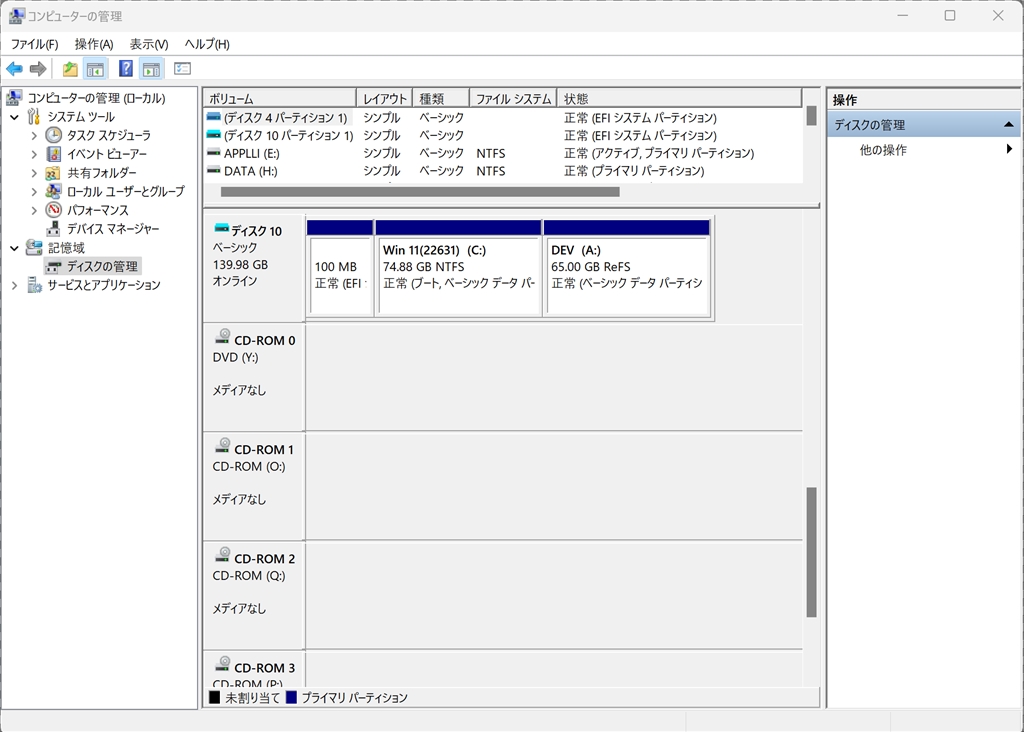This screenshot has width=1024, height=732.
Task: Click the volume list horizontal scrollbar
Action: pos(420,191)
